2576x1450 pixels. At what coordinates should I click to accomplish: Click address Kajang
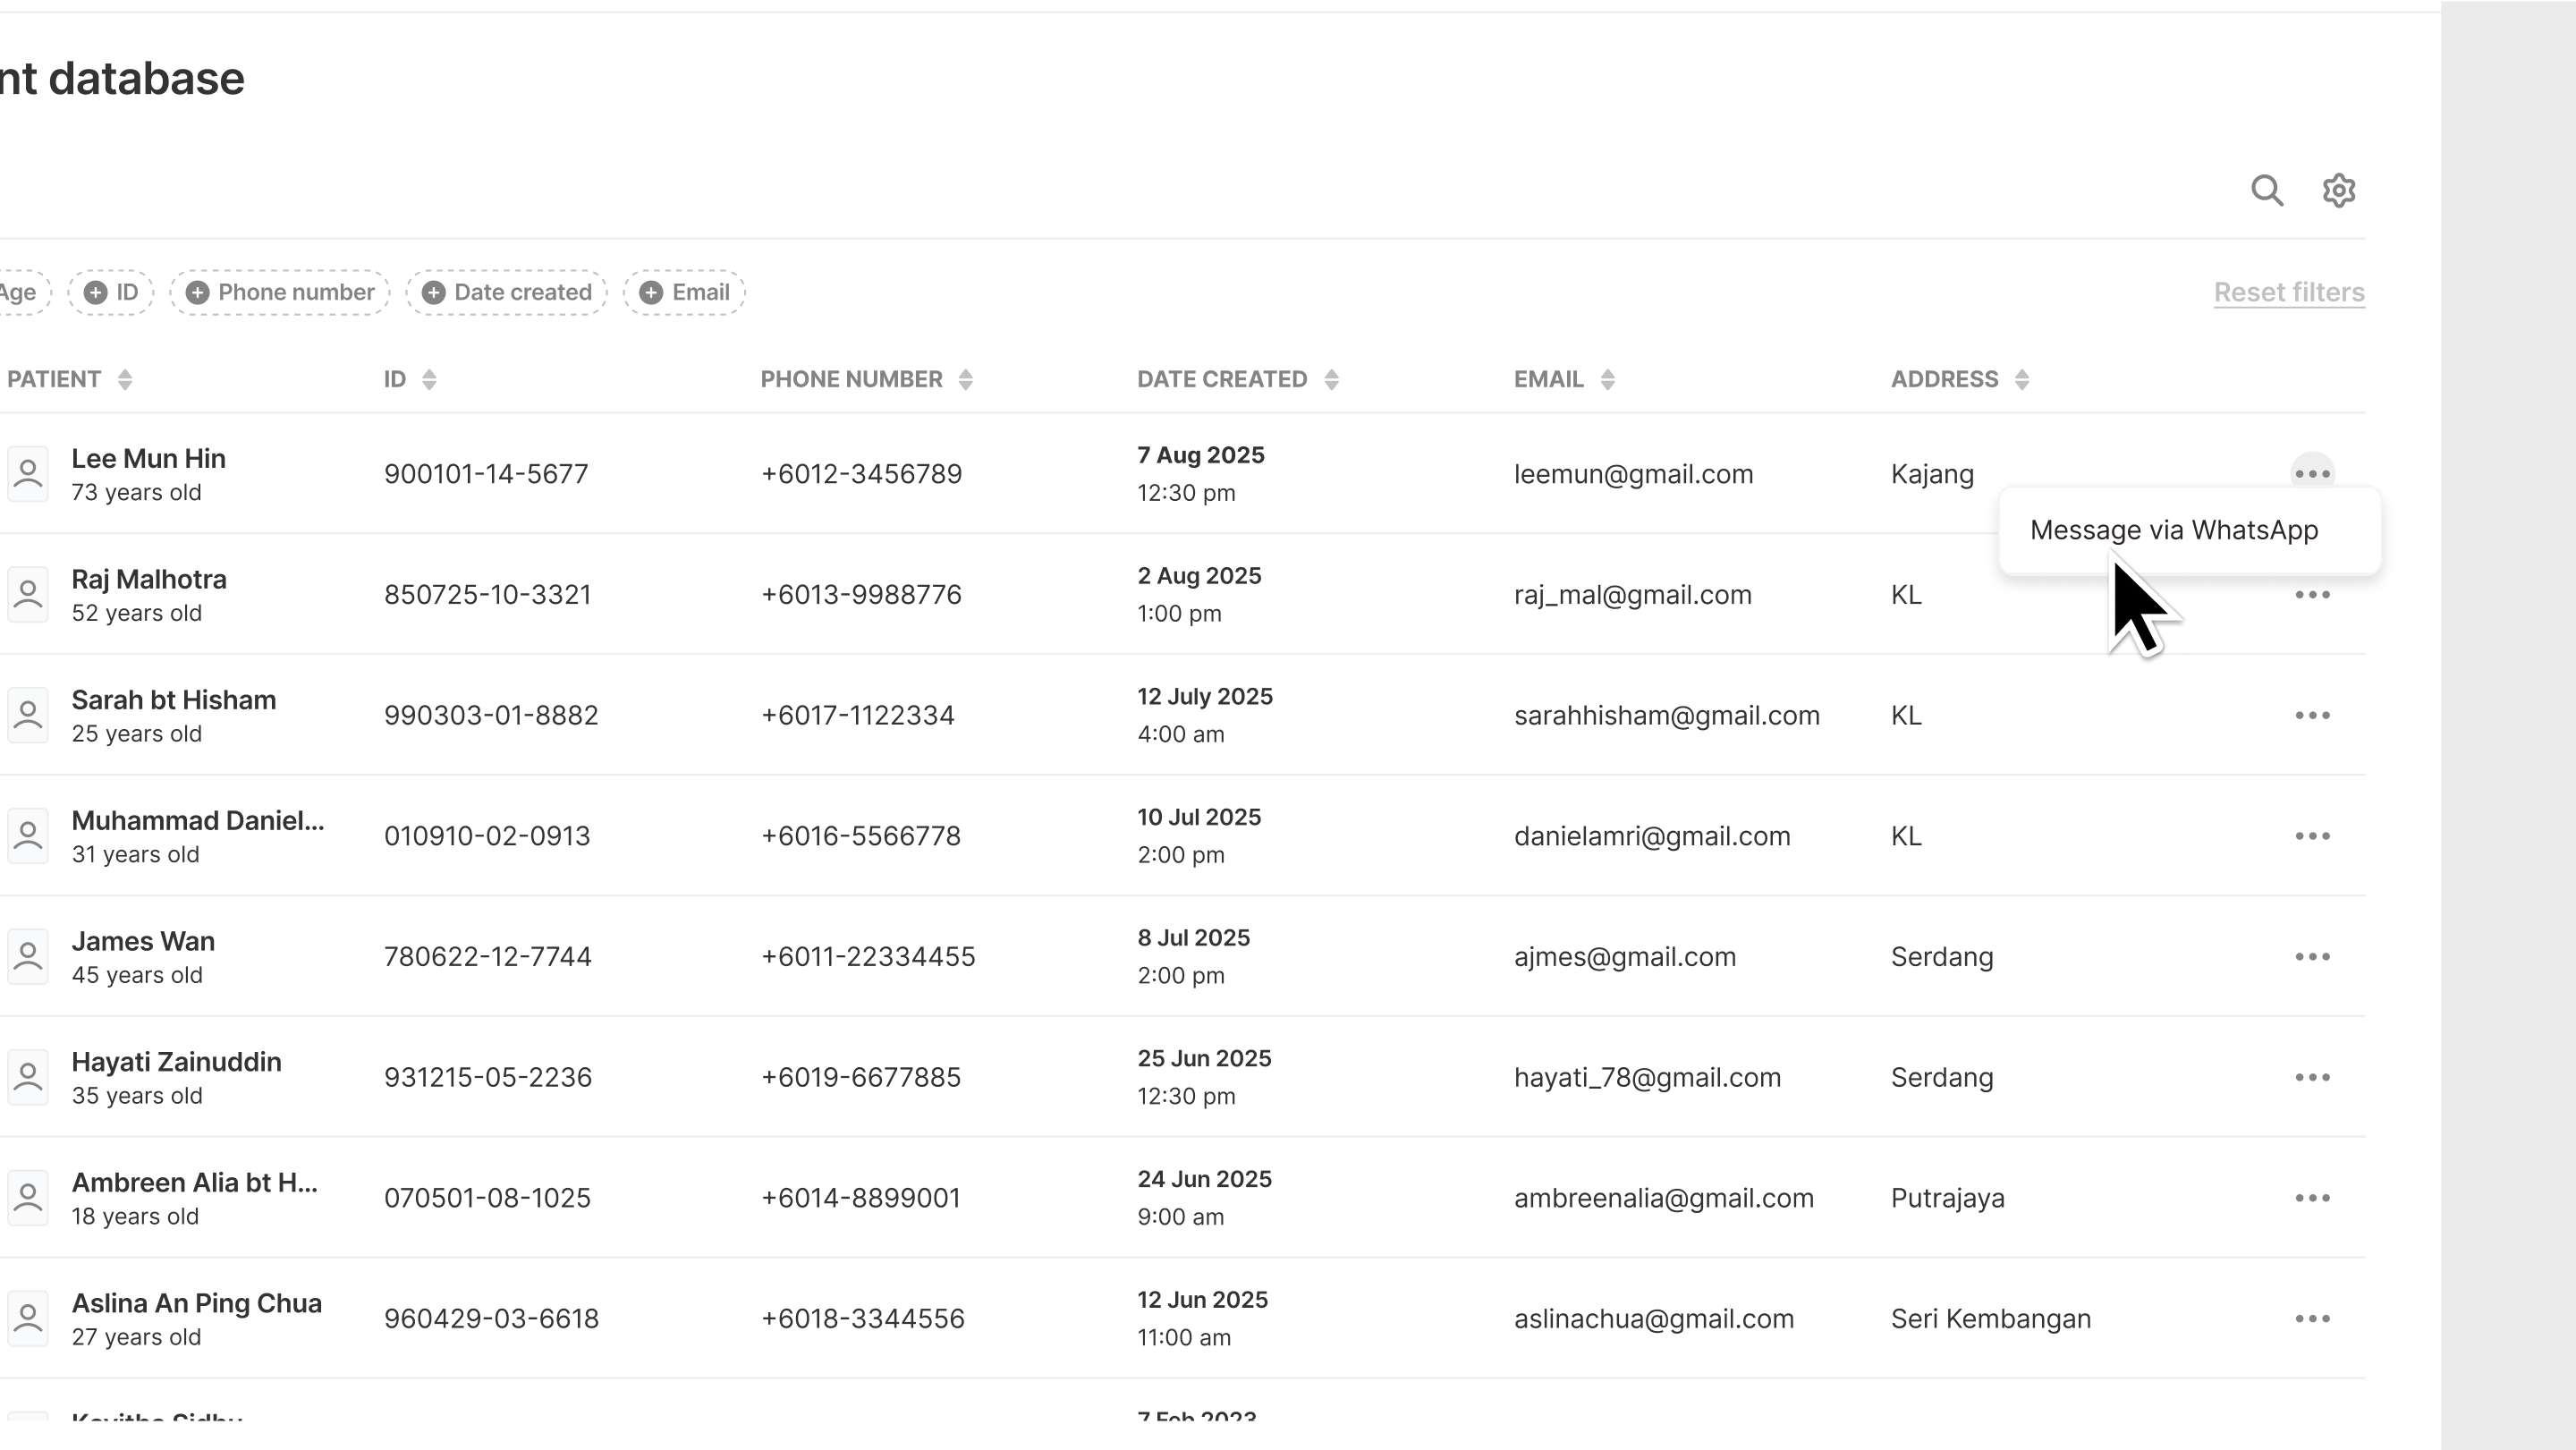1932,474
